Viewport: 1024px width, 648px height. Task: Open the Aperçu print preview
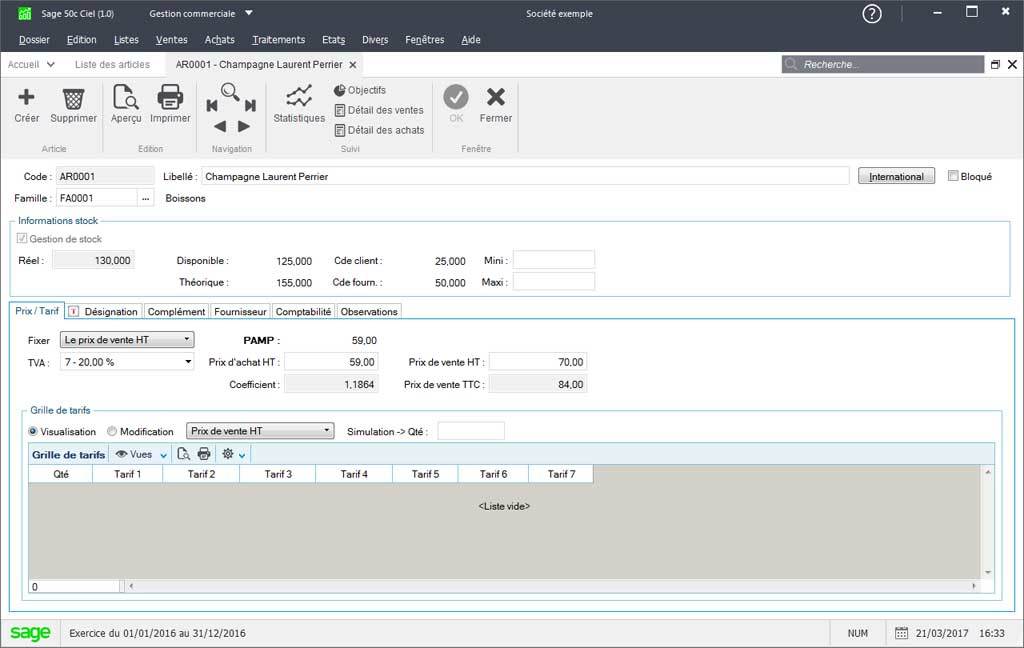[125, 97]
